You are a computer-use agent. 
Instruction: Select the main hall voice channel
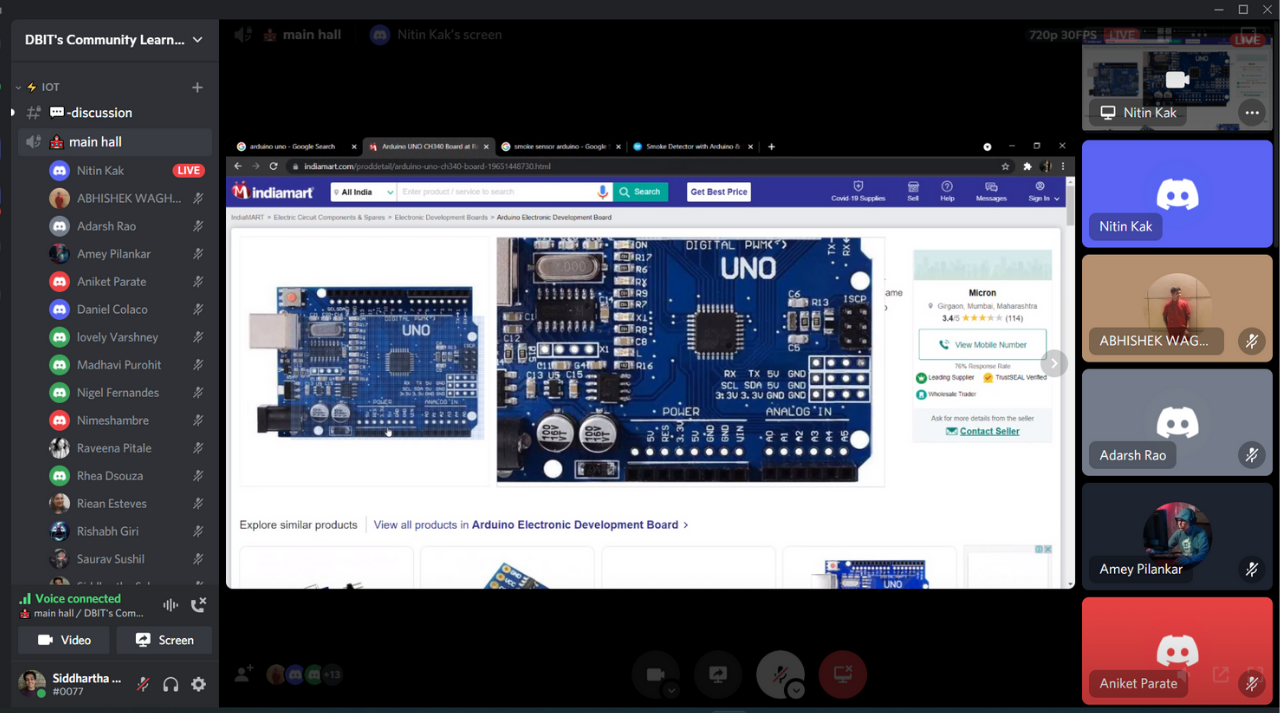point(115,142)
